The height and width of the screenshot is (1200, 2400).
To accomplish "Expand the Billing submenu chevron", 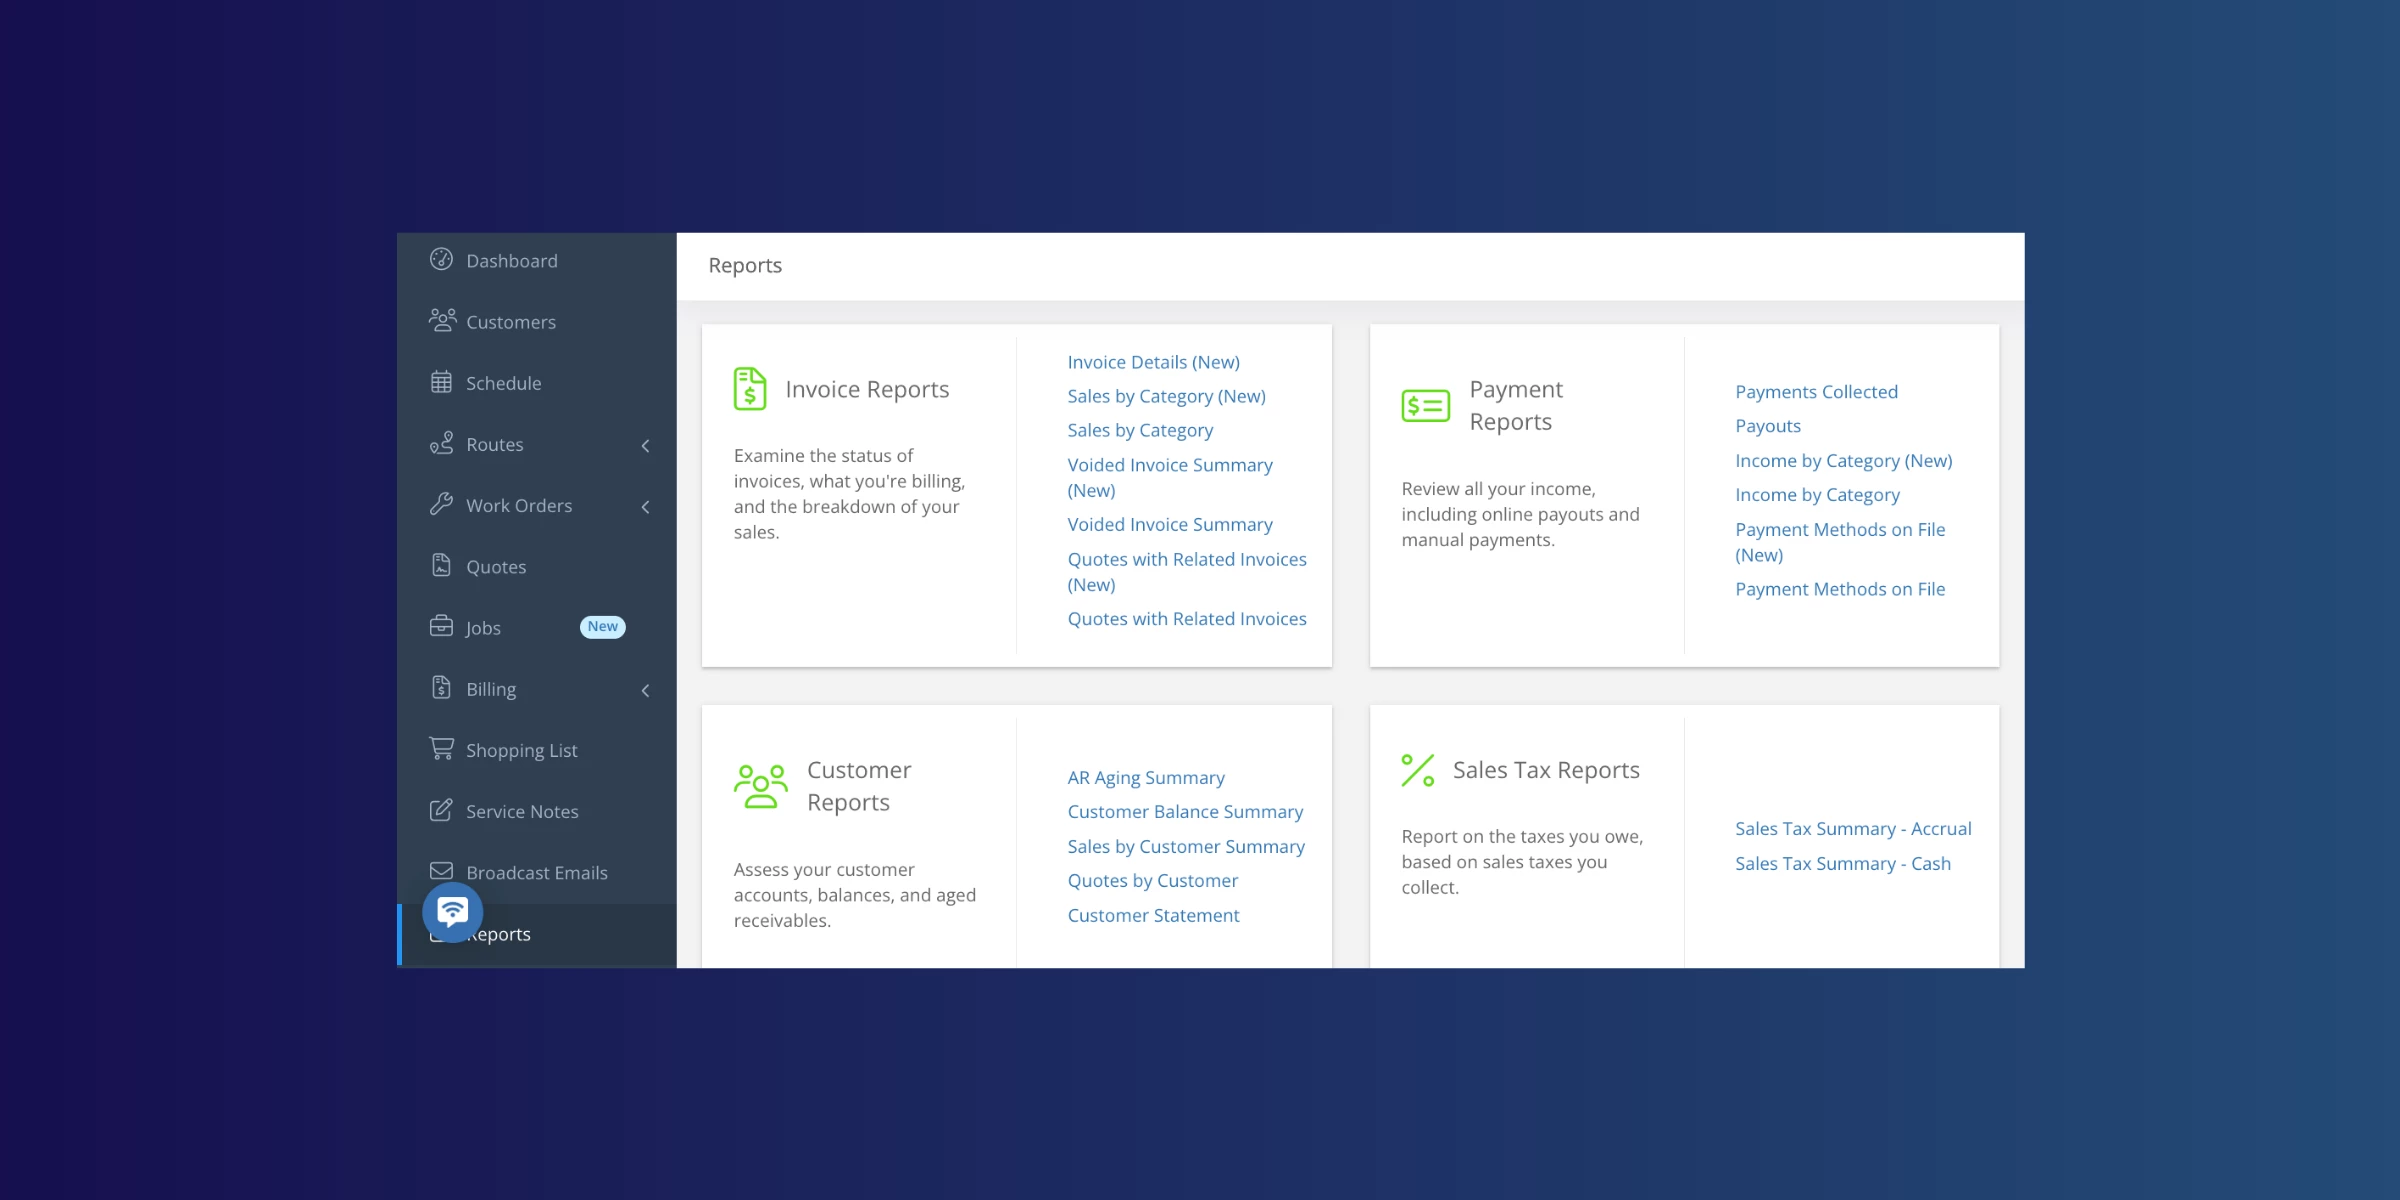I will click(646, 690).
